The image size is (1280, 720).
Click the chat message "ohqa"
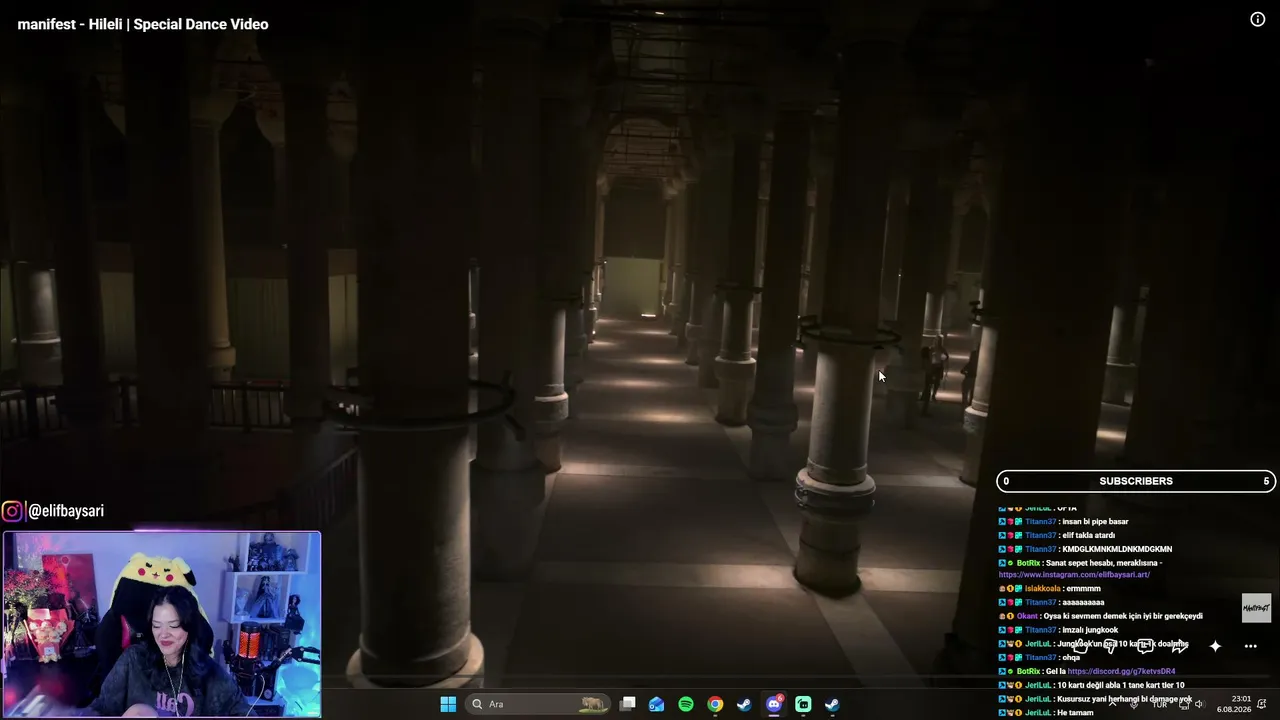(x=1071, y=657)
